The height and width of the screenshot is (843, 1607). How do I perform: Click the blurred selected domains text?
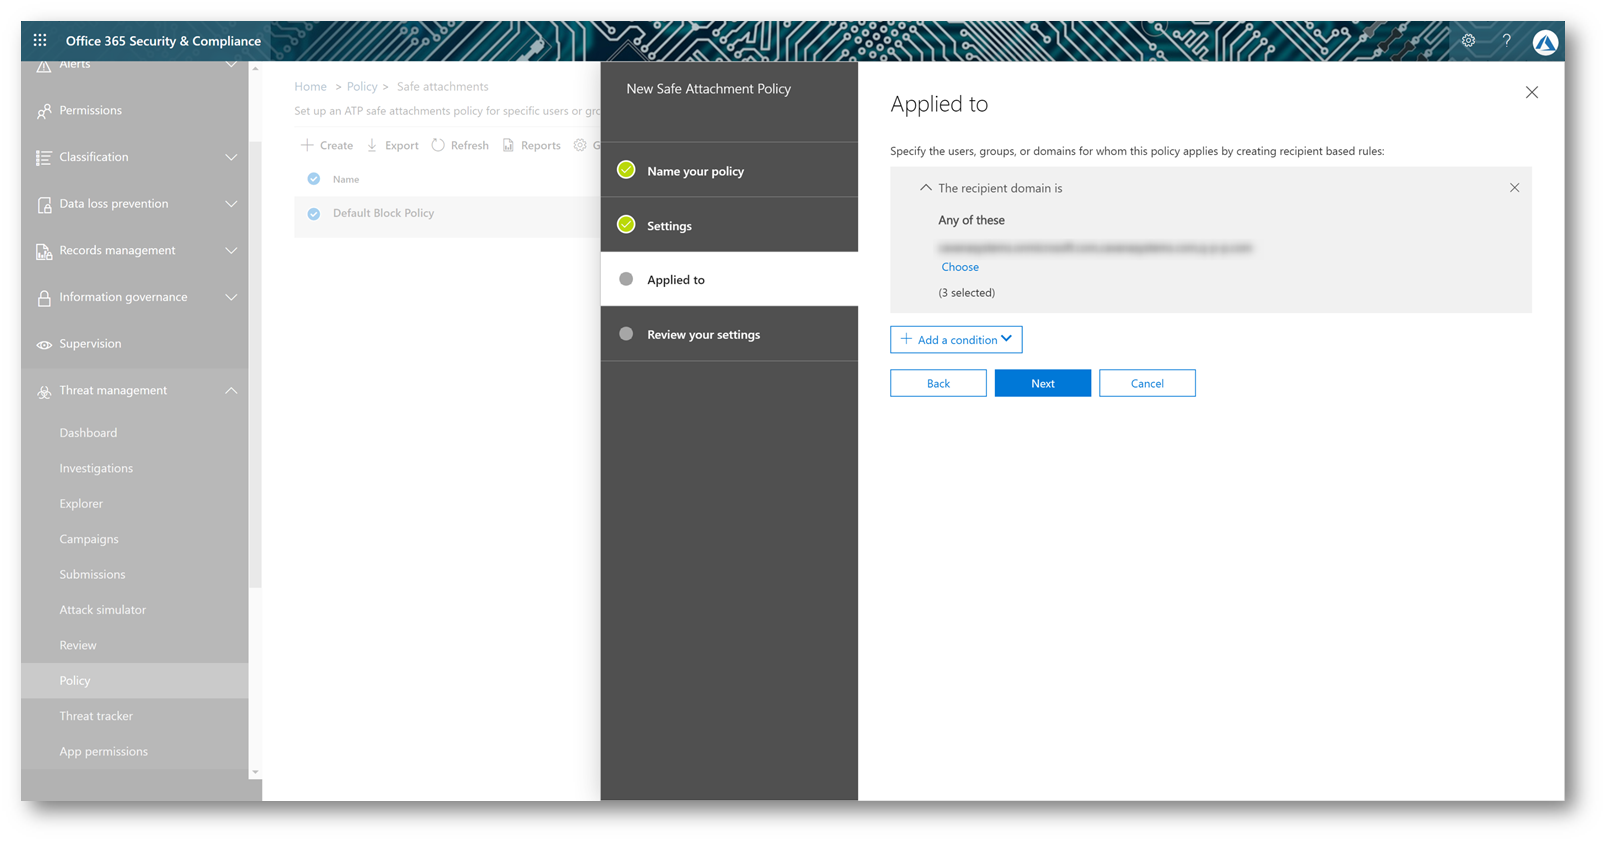coord(1095,247)
